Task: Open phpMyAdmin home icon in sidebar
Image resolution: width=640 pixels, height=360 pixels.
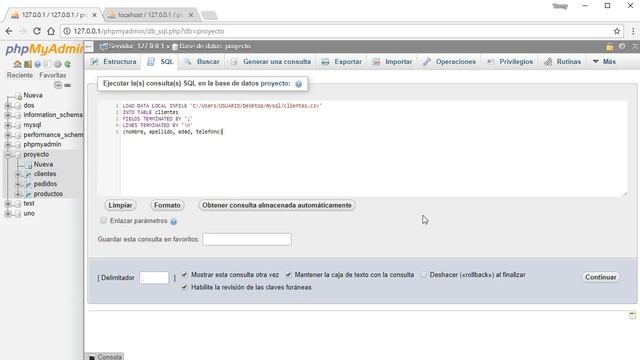Action: point(17,64)
